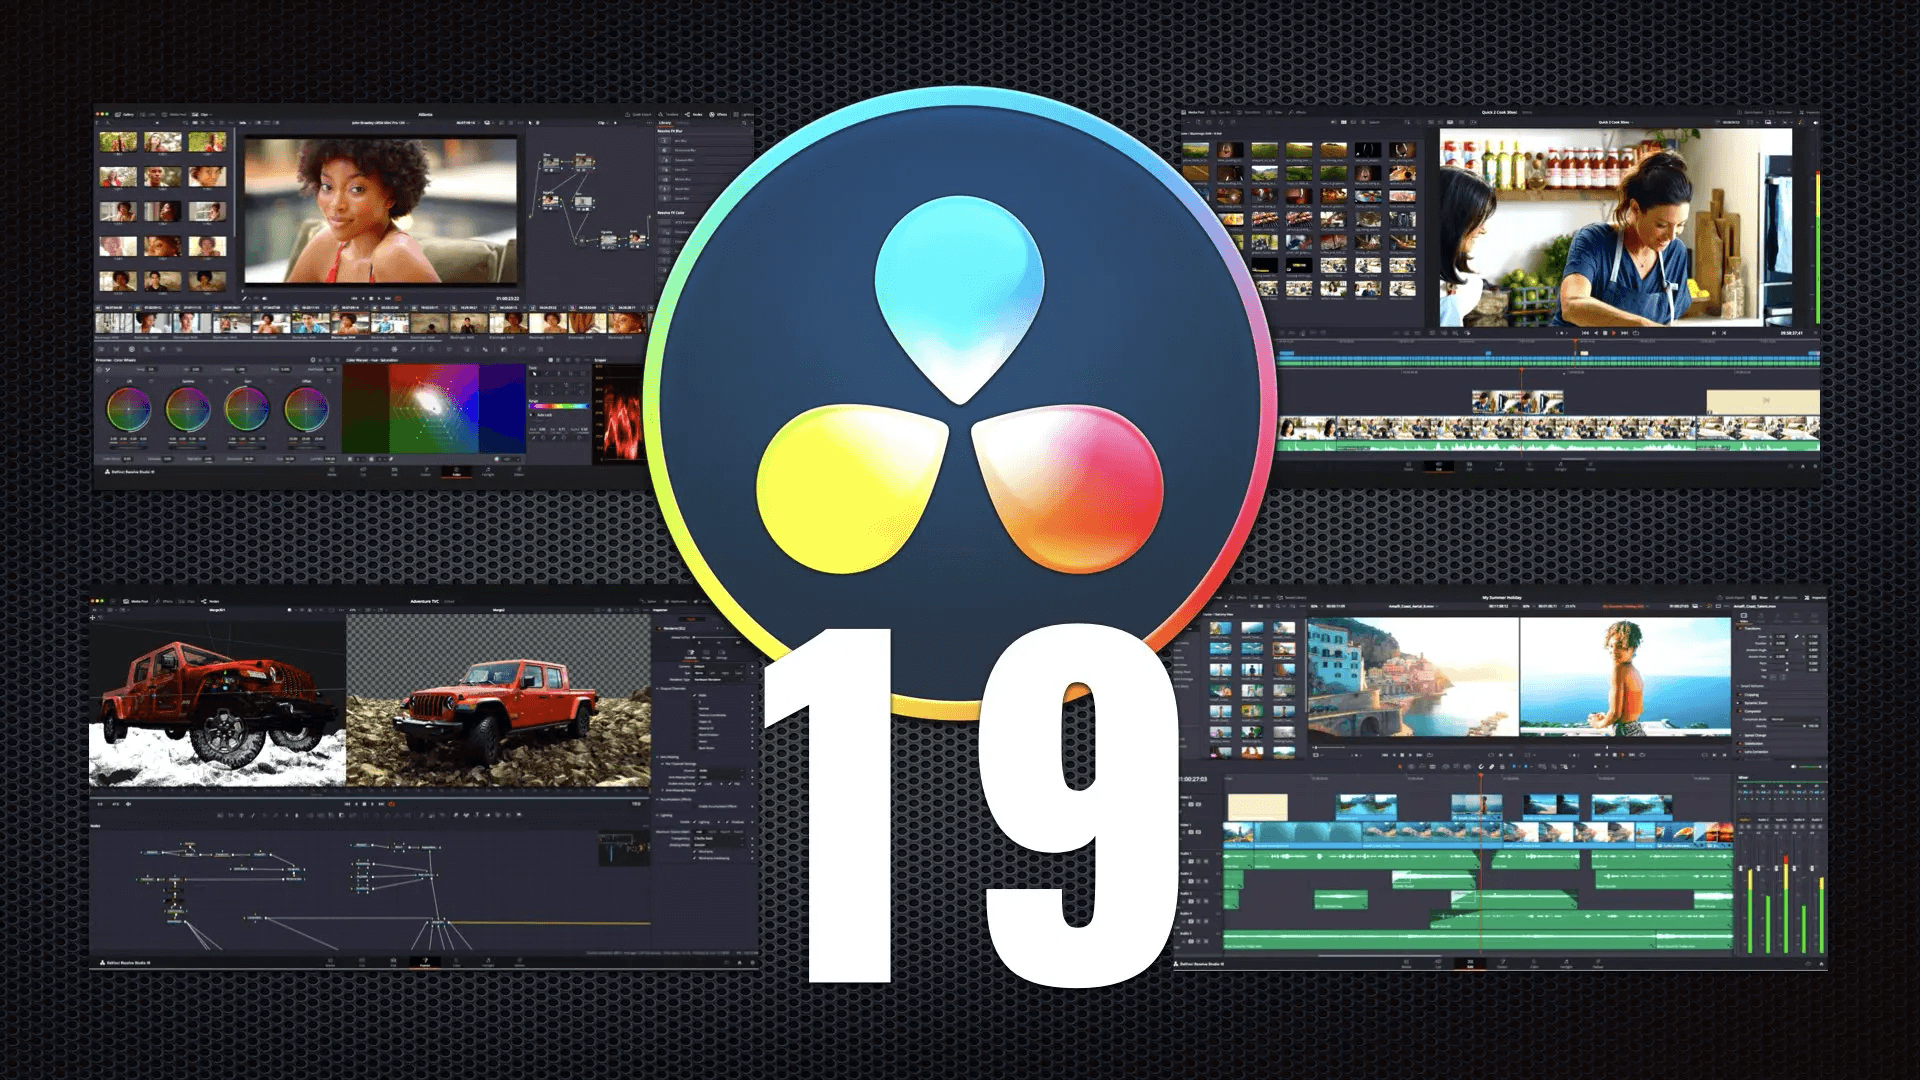Switch to the Color page tab
The image size is (1920, 1080).
coord(456,470)
